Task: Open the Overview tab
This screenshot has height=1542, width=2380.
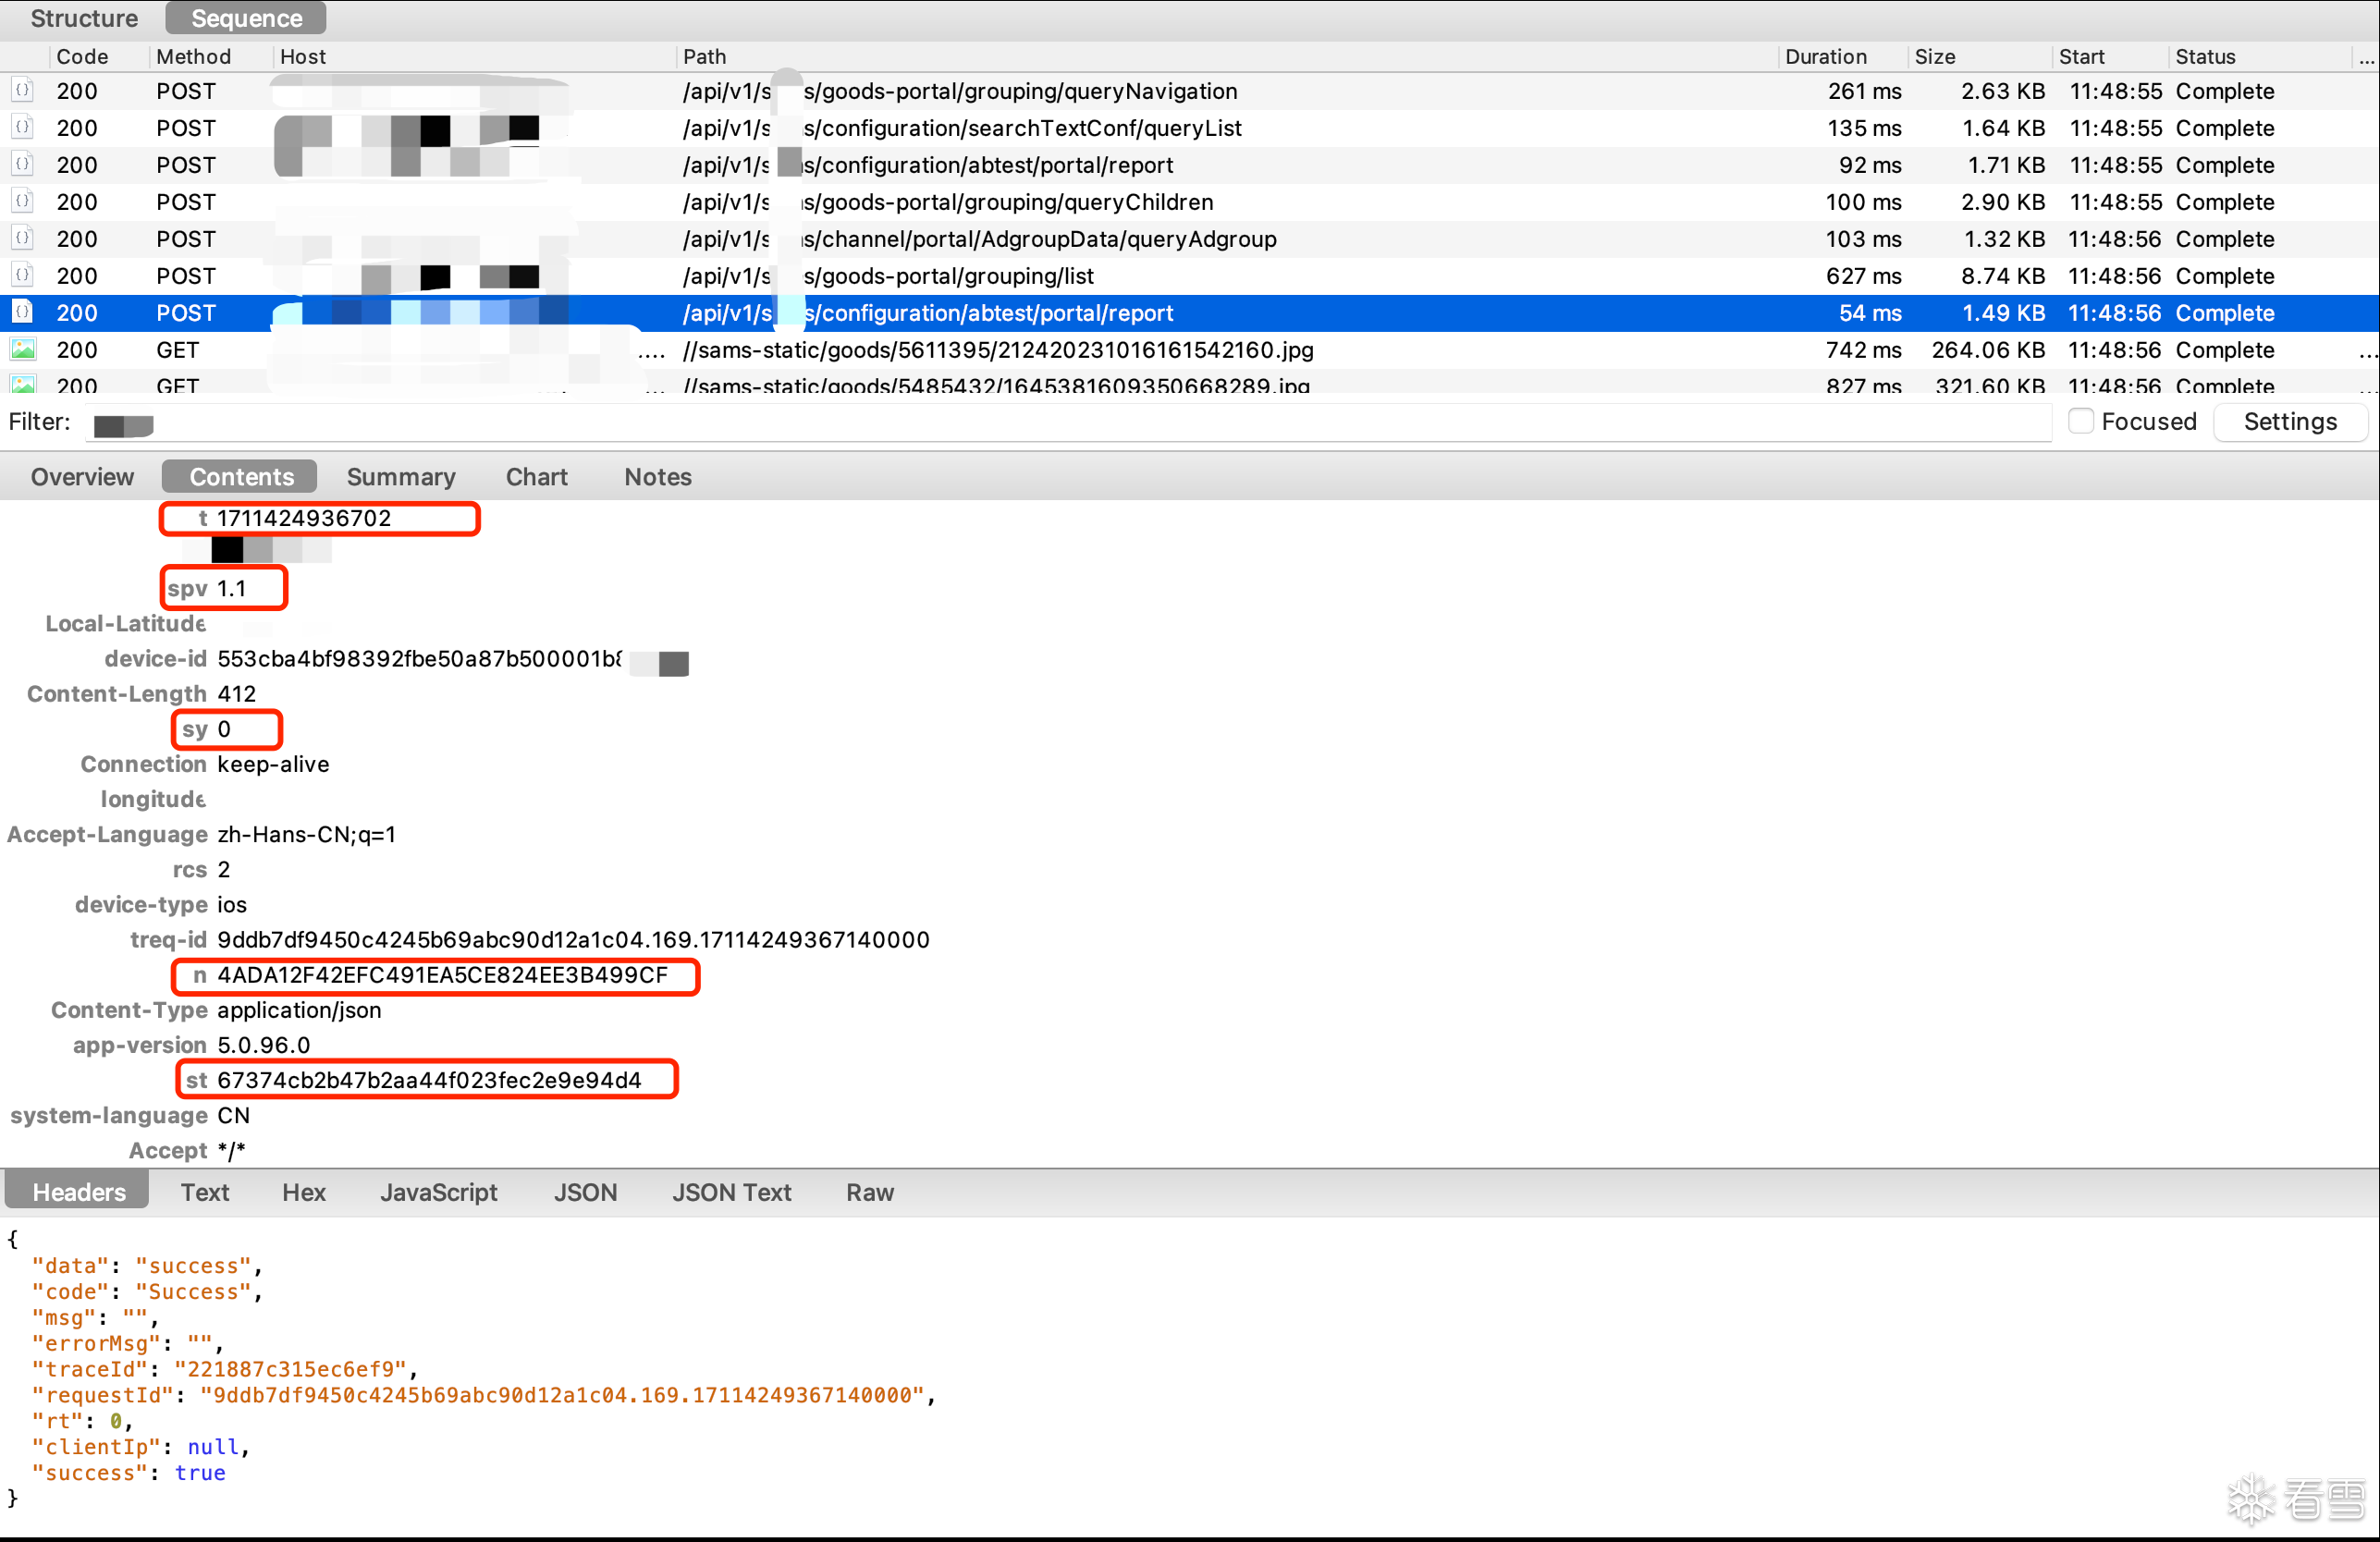Action: pos(82,477)
